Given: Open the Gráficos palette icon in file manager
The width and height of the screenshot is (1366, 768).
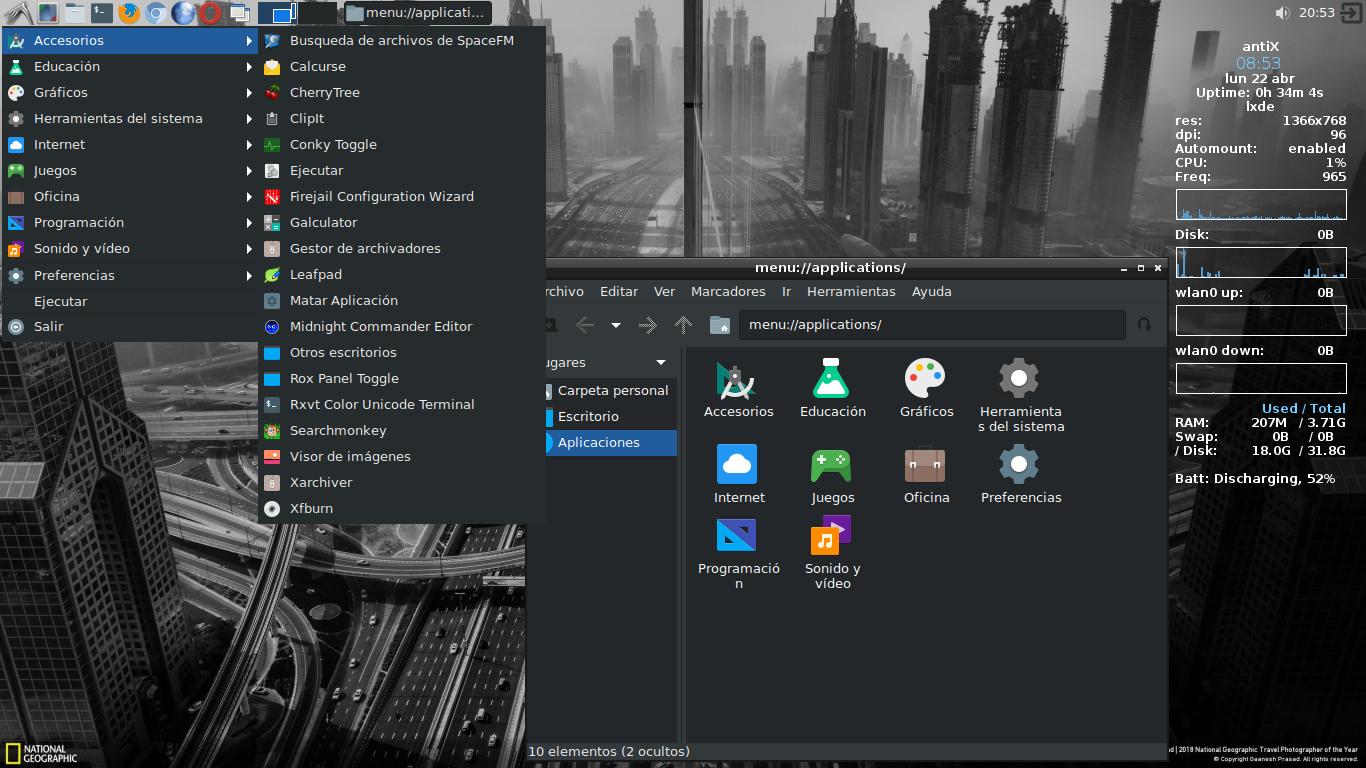Looking at the screenshot, I should (925, 379).
